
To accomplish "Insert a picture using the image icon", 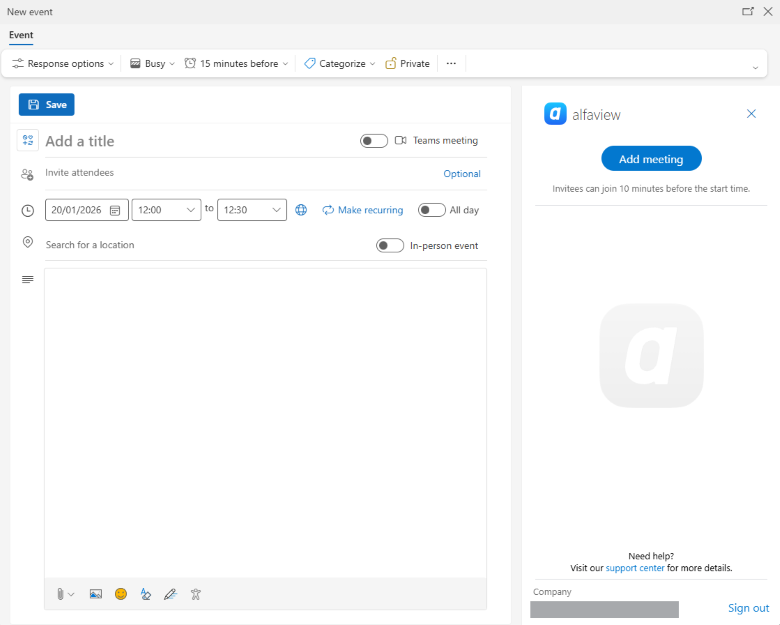I will pyautogui.click(x=96, y=594).
